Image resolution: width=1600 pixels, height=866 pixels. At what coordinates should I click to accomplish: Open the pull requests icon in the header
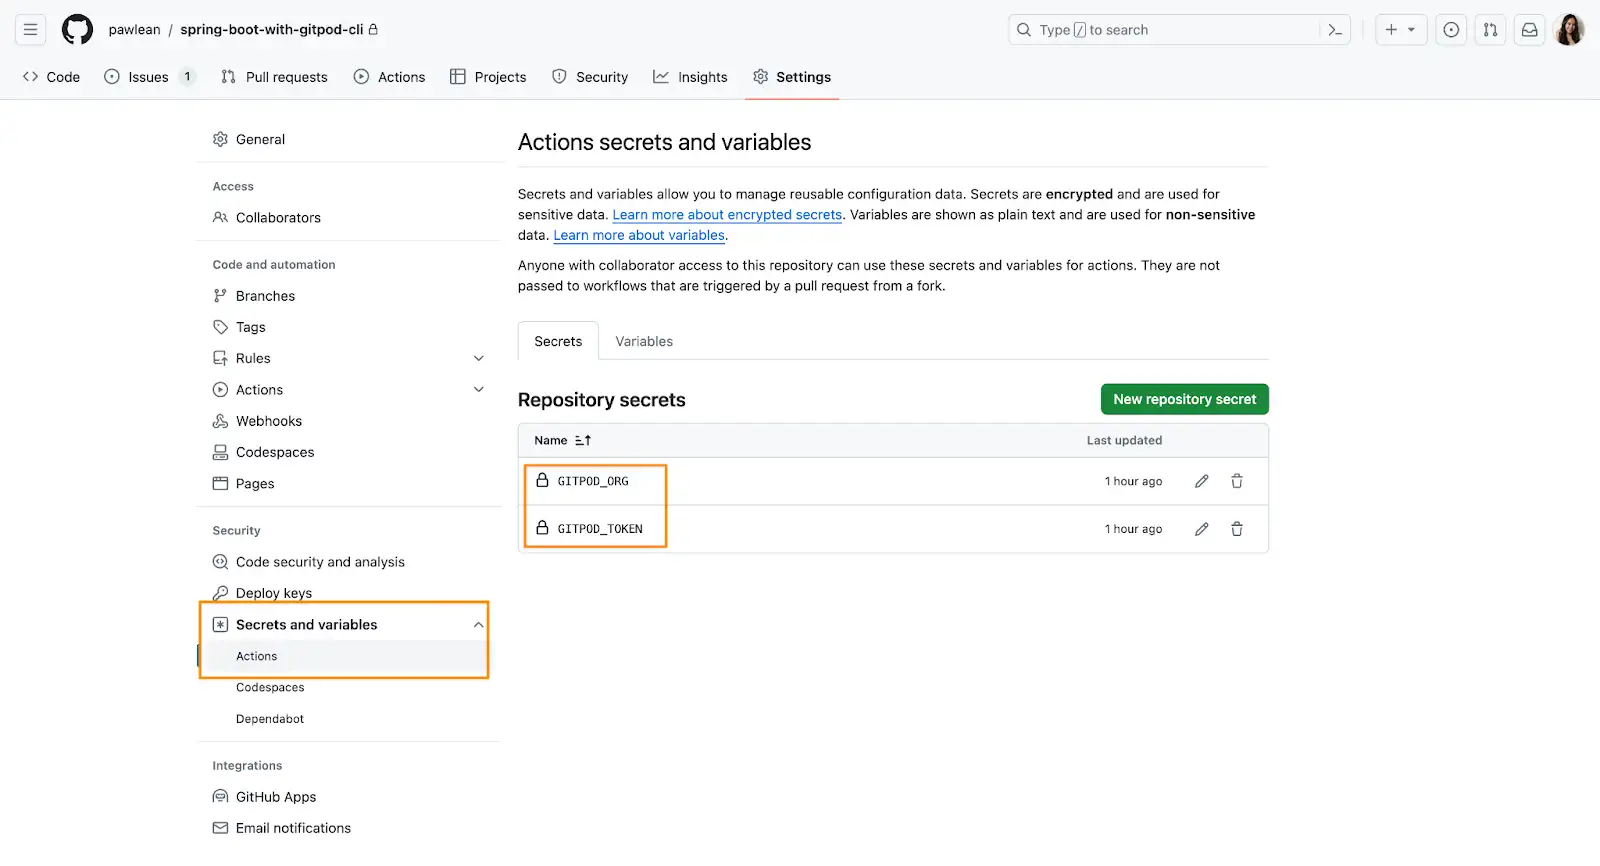[x=1490, y=30]
